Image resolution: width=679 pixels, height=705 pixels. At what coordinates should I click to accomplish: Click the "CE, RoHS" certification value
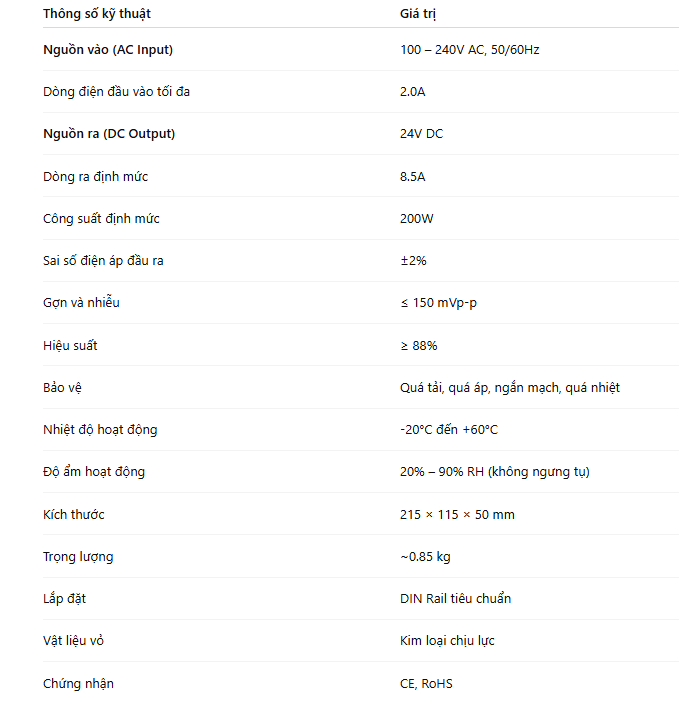click(x=426, y=683)
